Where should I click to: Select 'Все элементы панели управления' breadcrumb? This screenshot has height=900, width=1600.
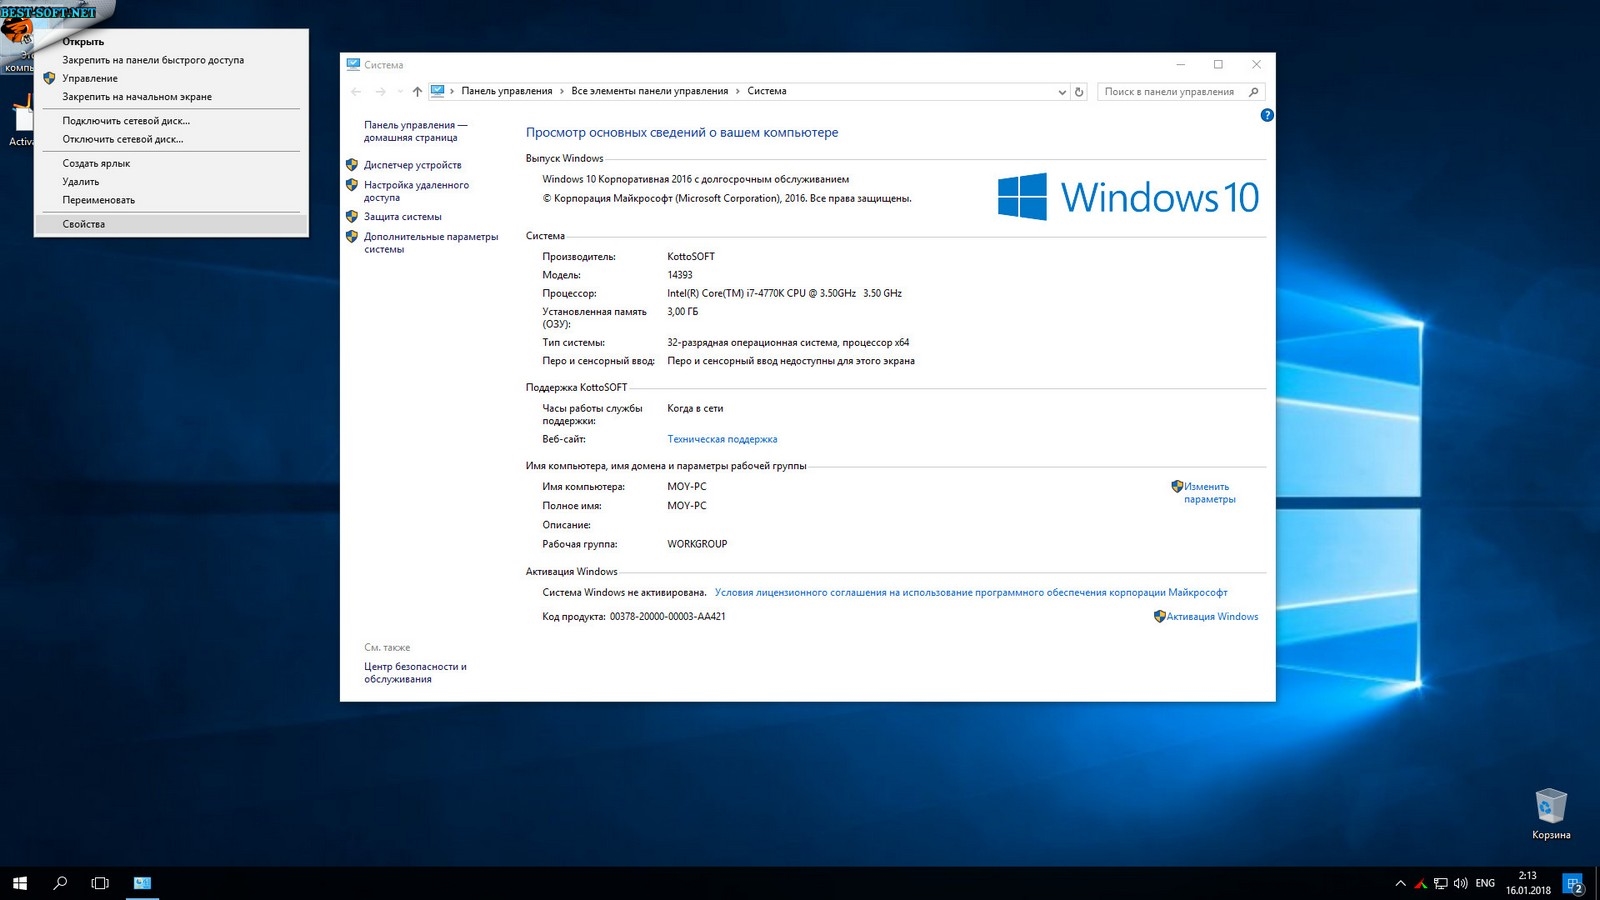point(650,91)
